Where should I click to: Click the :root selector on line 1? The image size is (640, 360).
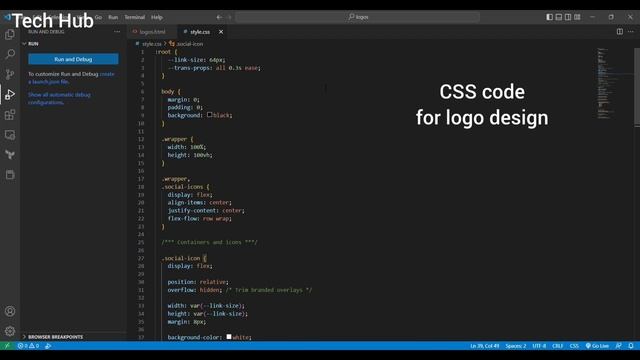coord(163,52)
